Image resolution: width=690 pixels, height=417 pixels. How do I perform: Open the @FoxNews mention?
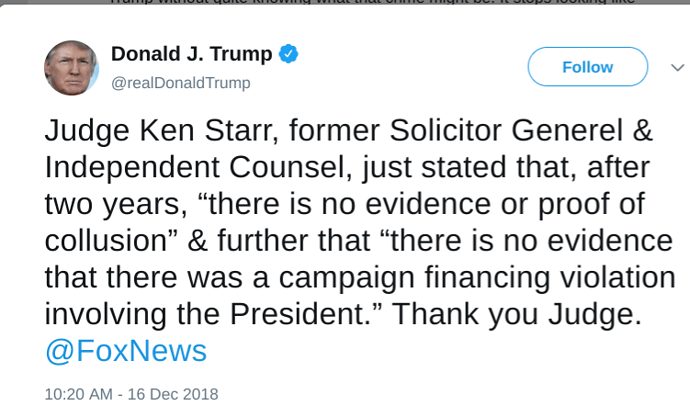[126, 350]
